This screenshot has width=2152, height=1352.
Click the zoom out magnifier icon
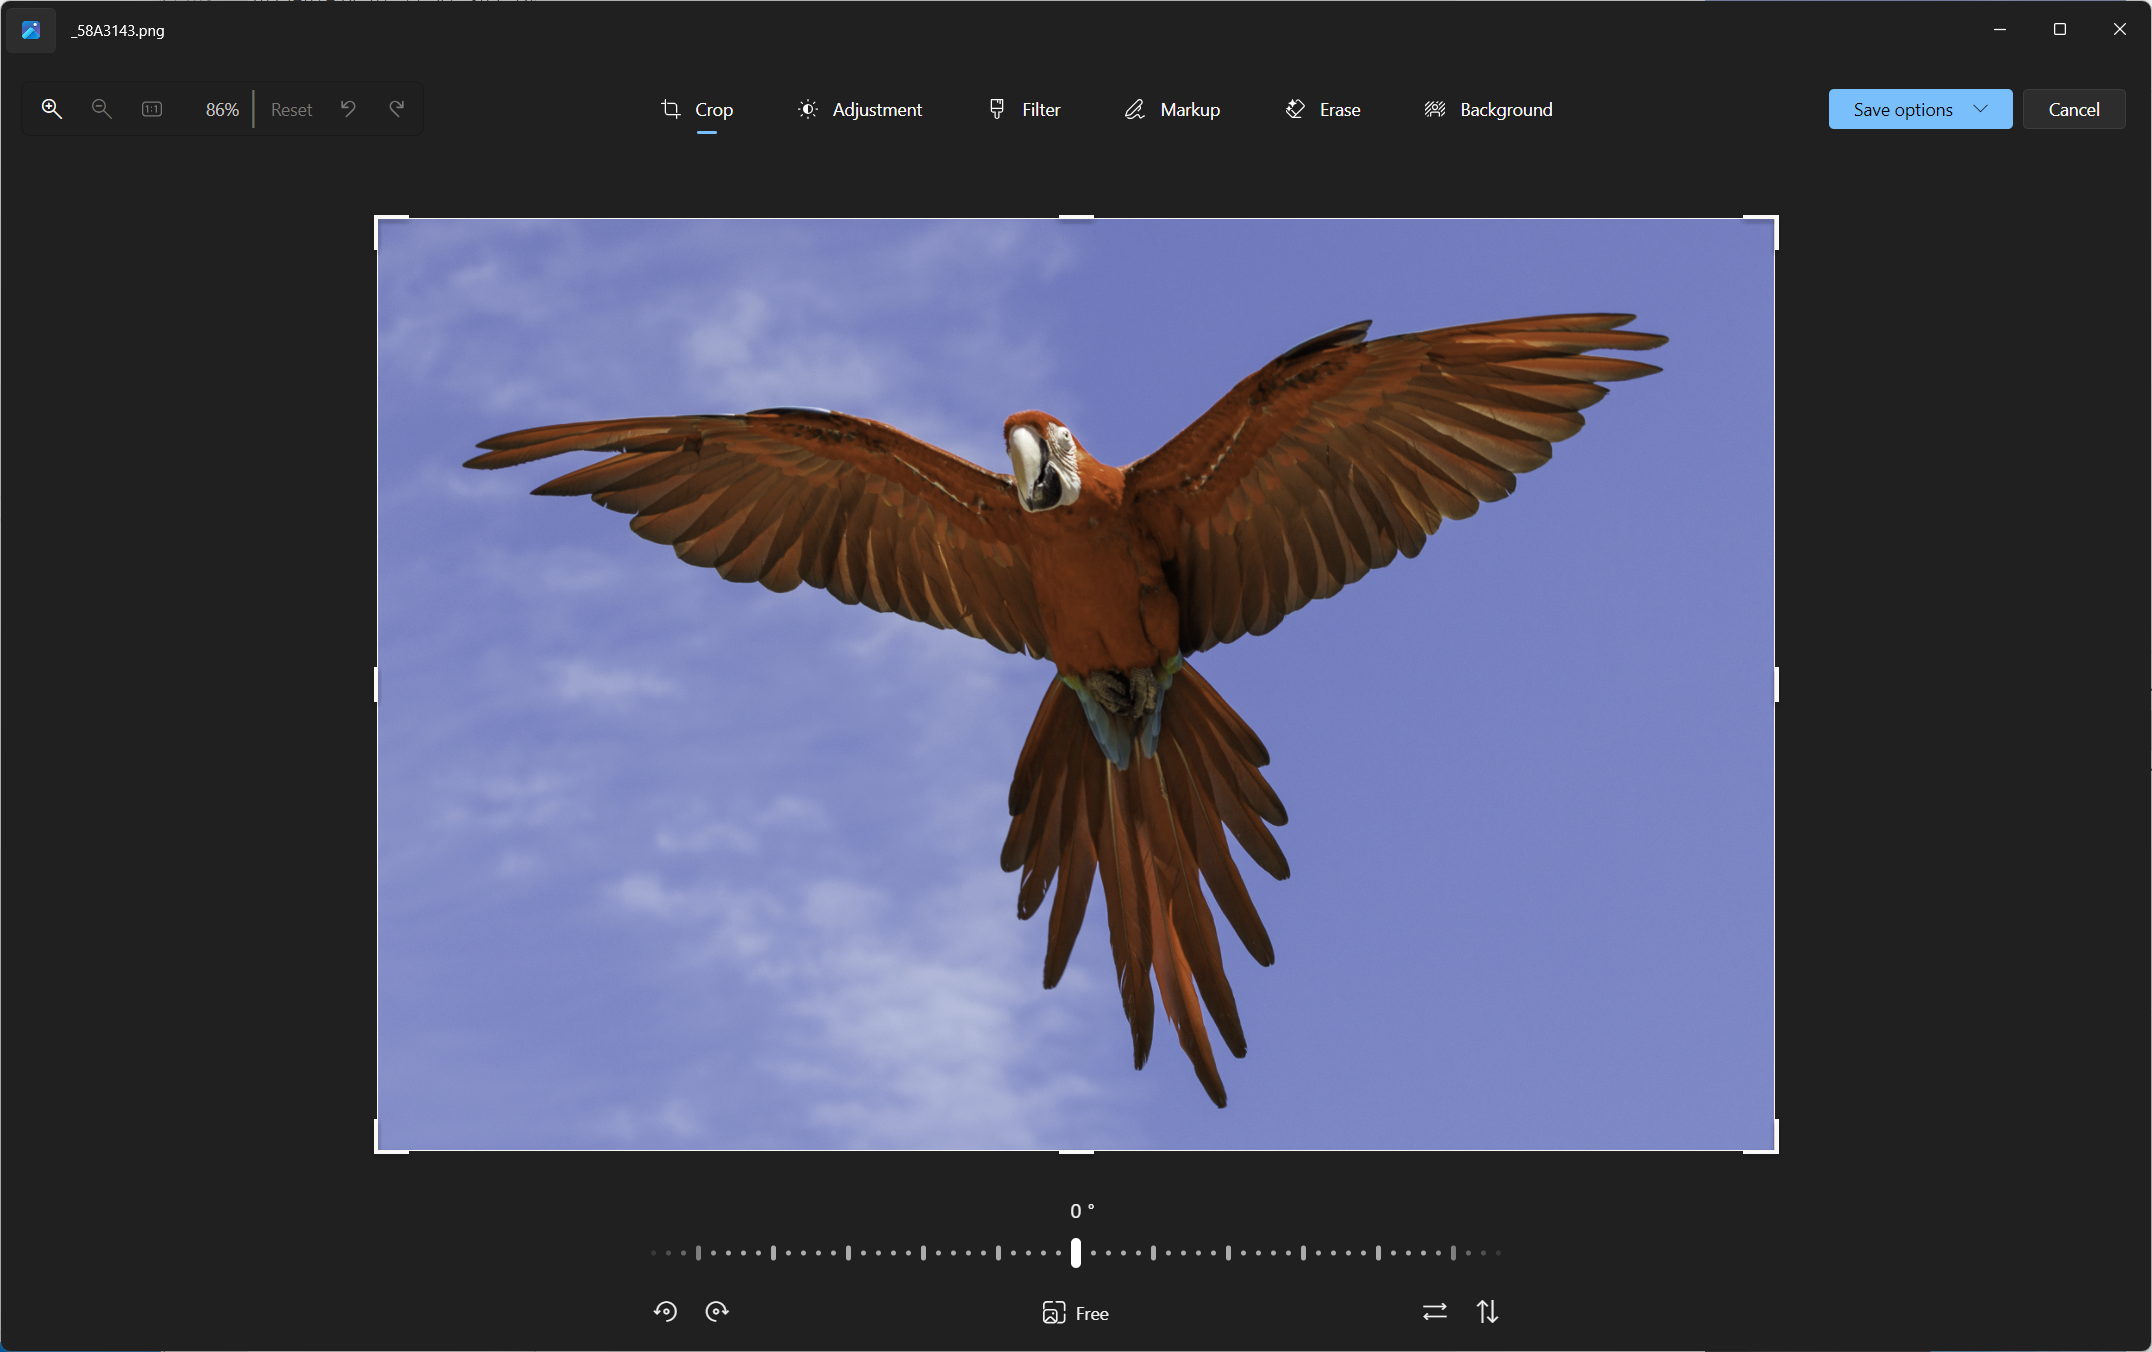[x=101, y=109]
